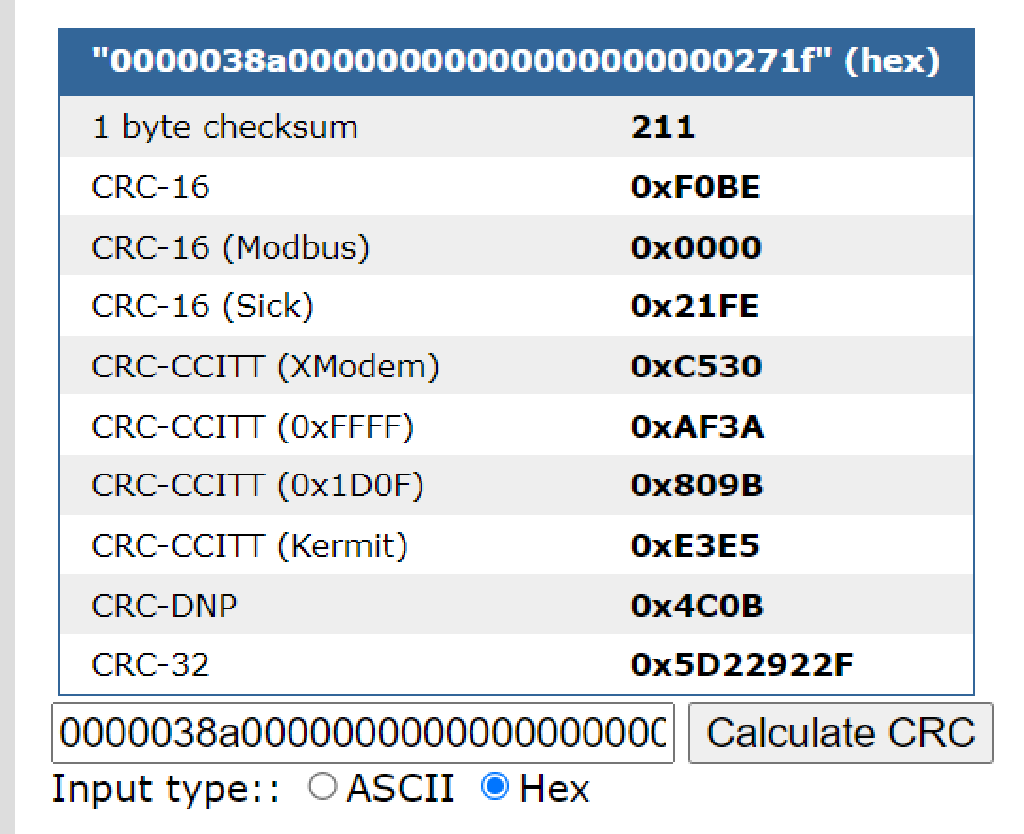Click the XModem result value 0xC530

(696, 366)
